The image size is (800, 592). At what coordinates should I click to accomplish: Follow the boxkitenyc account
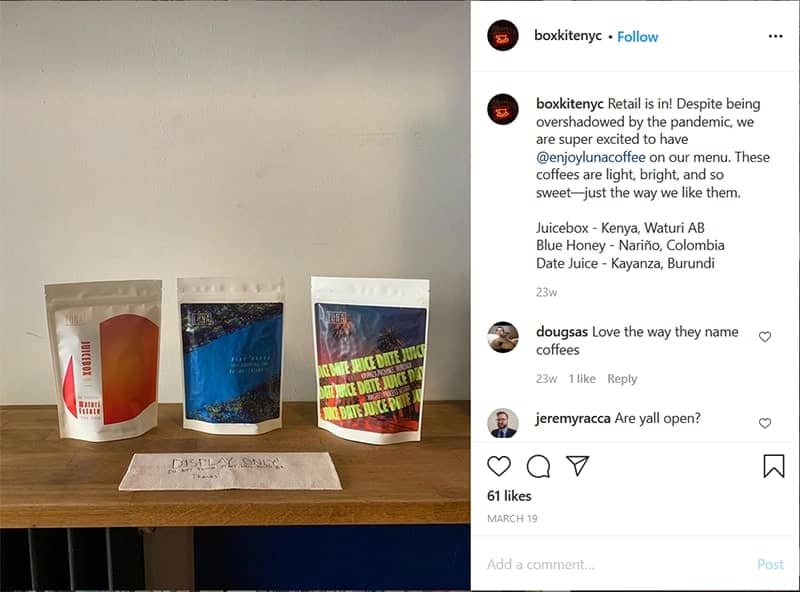[x=637, y=37]
